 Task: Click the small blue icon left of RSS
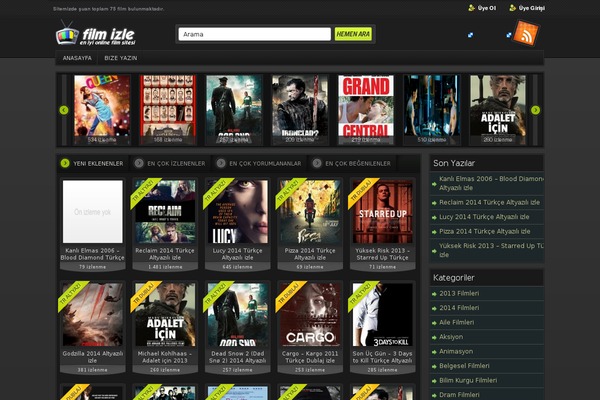(x=509, y=35)
